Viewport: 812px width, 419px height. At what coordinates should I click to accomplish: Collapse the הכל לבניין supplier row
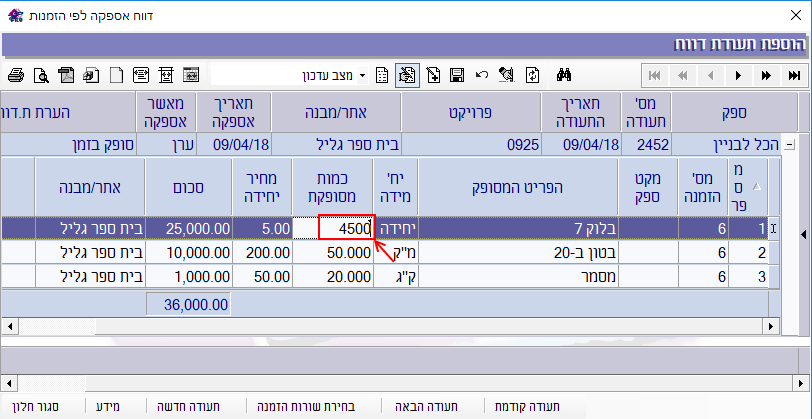(x=790, y=144)
